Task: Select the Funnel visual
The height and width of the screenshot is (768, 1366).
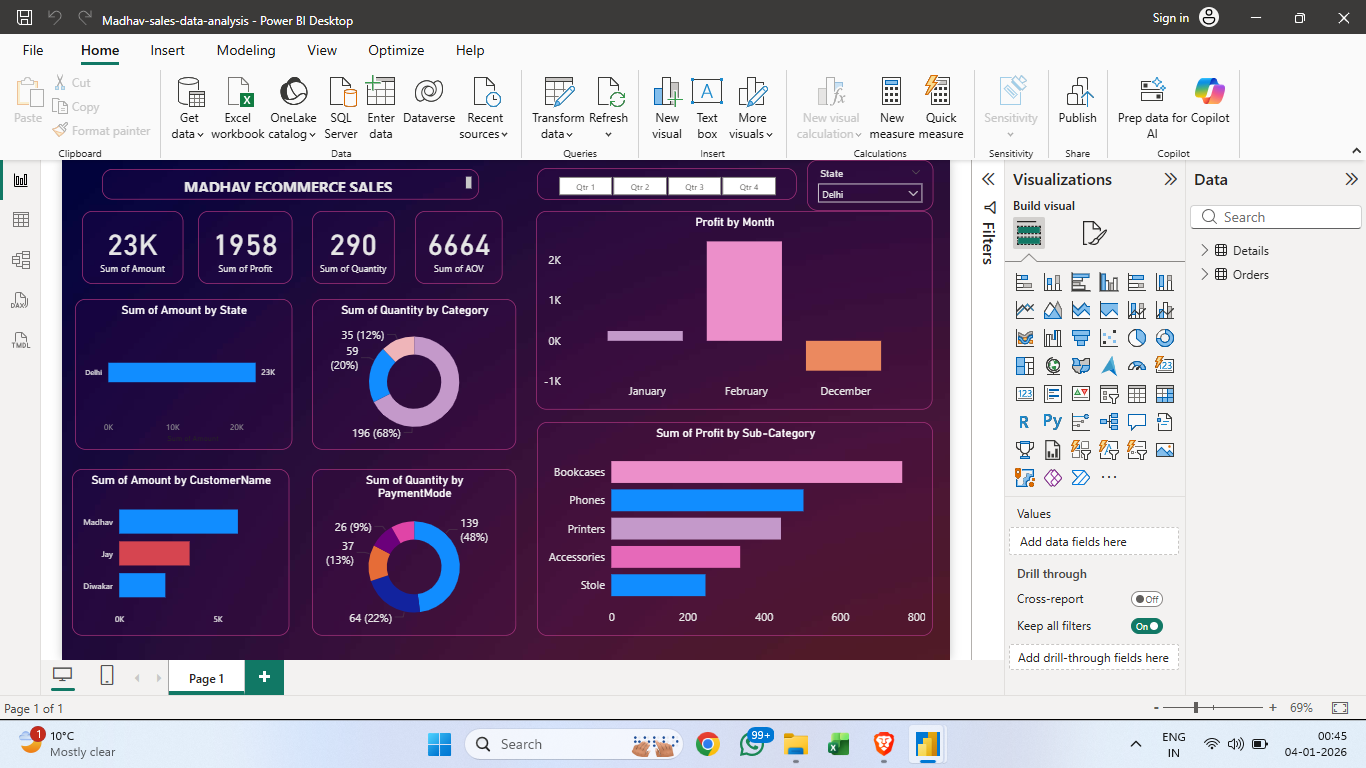Action: pyautogui.click(x=1080, y=338)
